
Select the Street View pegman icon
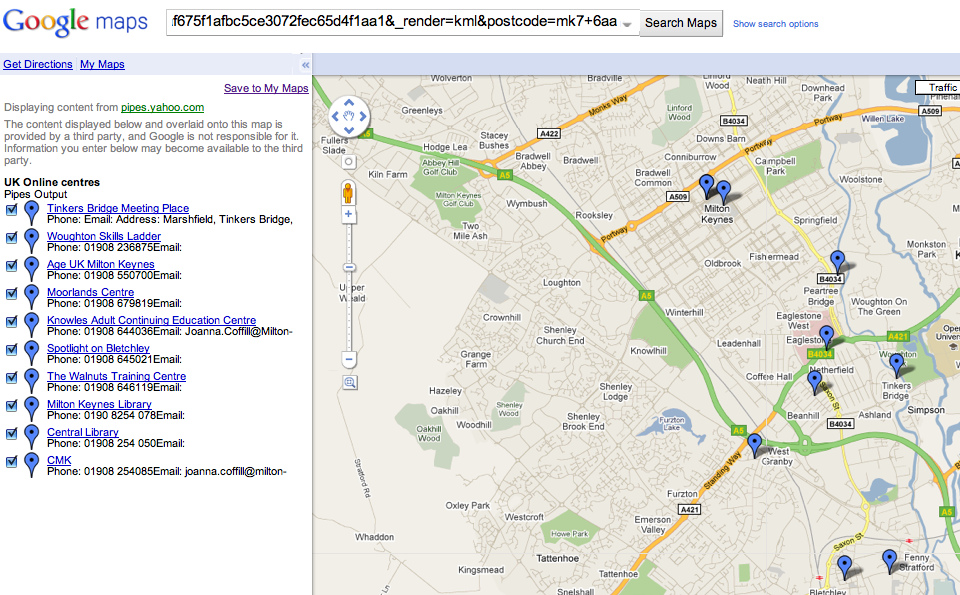click(350, 193)
